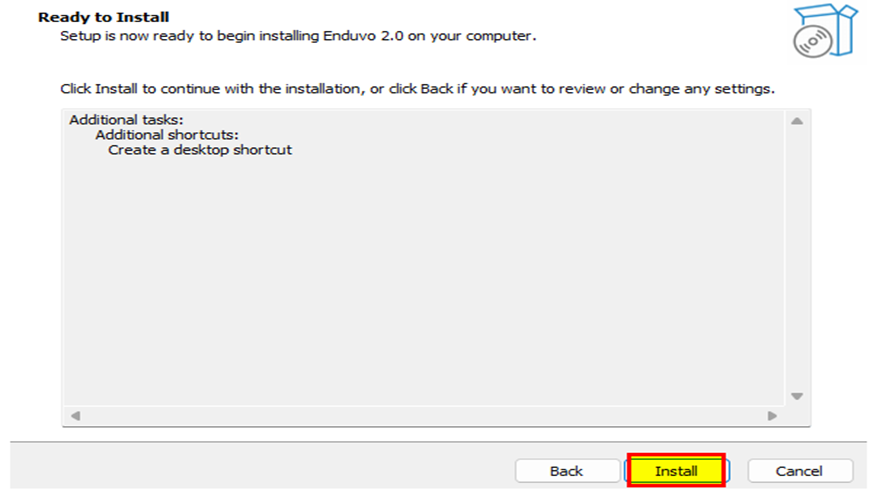Select the "Create a desktop shortcut" line

point(200,150)
